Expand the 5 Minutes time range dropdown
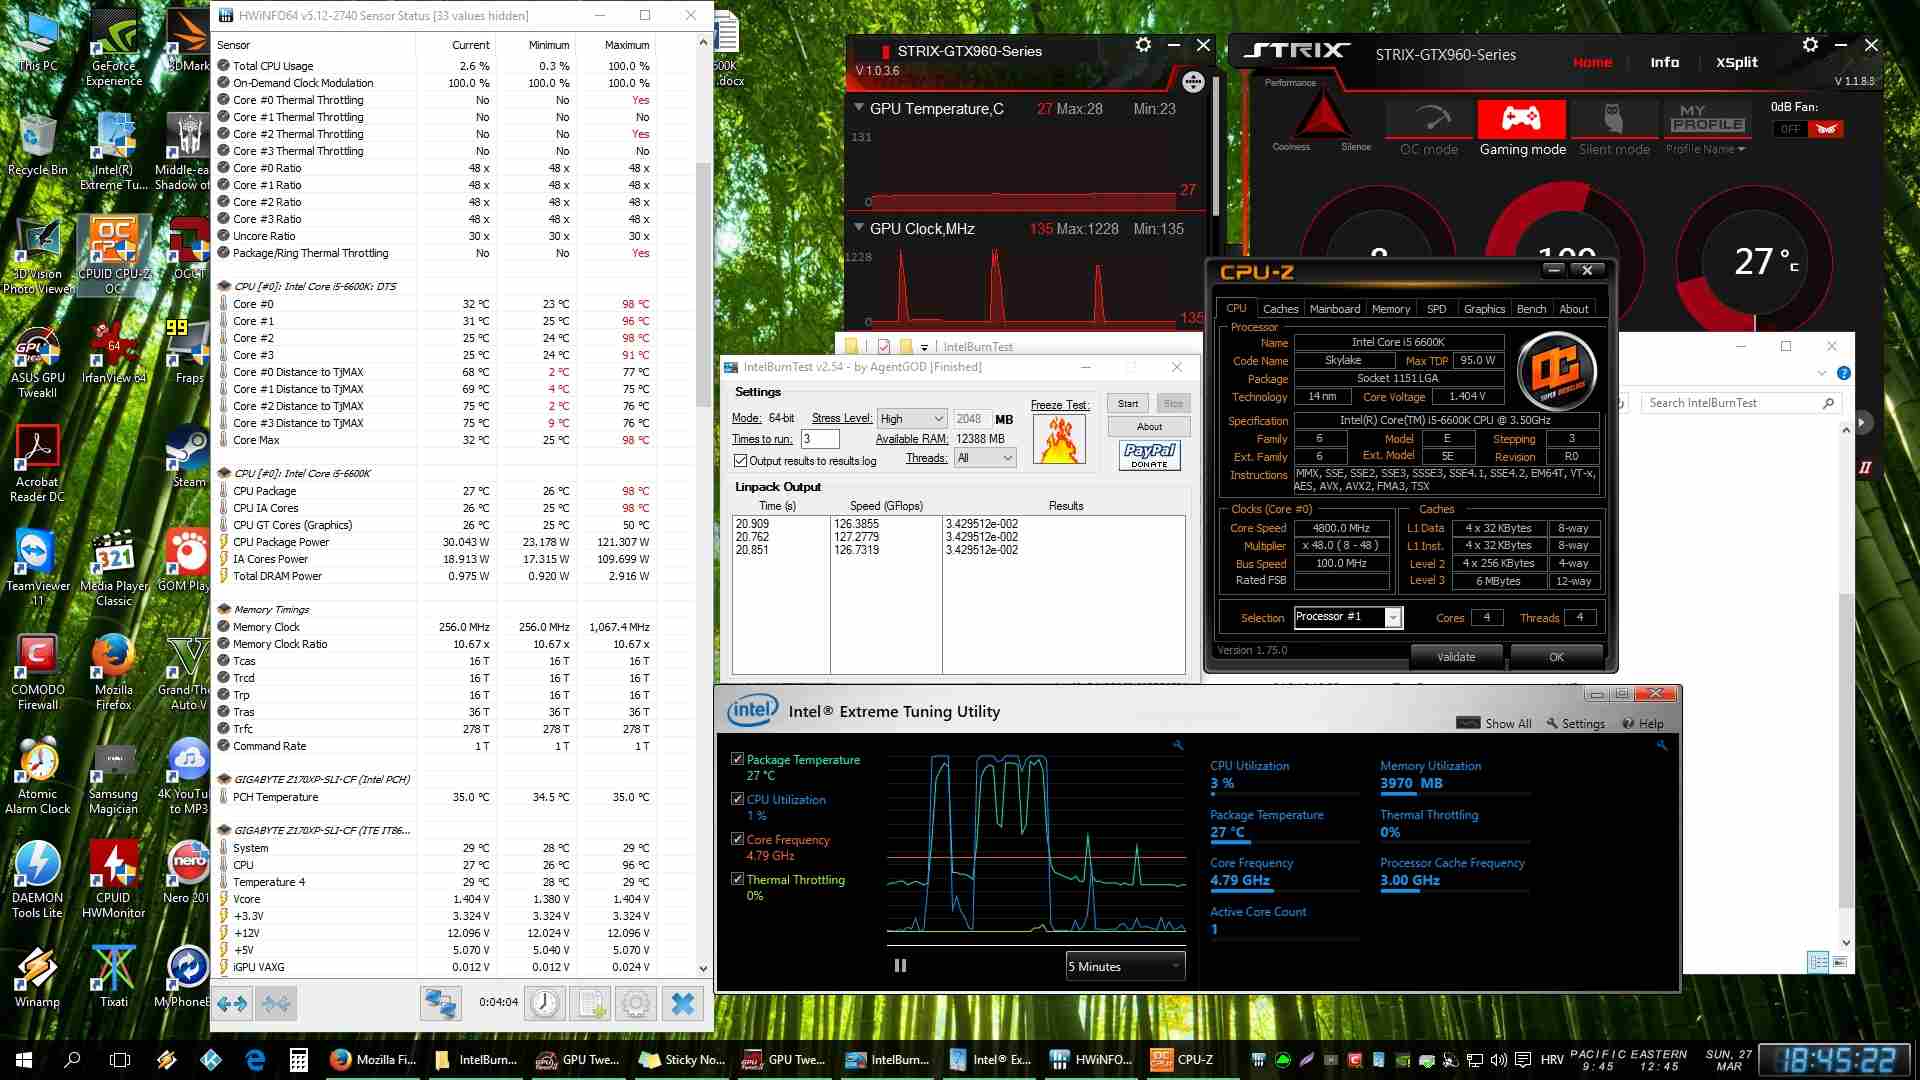This screenshot has height=1080, width=1920. coord(1125,966)
